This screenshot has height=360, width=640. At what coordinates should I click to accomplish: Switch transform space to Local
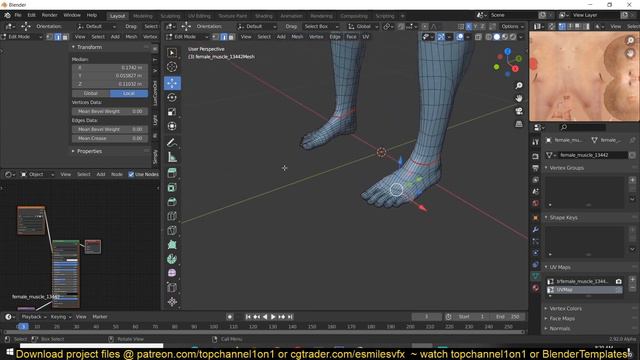pos(129,93)
